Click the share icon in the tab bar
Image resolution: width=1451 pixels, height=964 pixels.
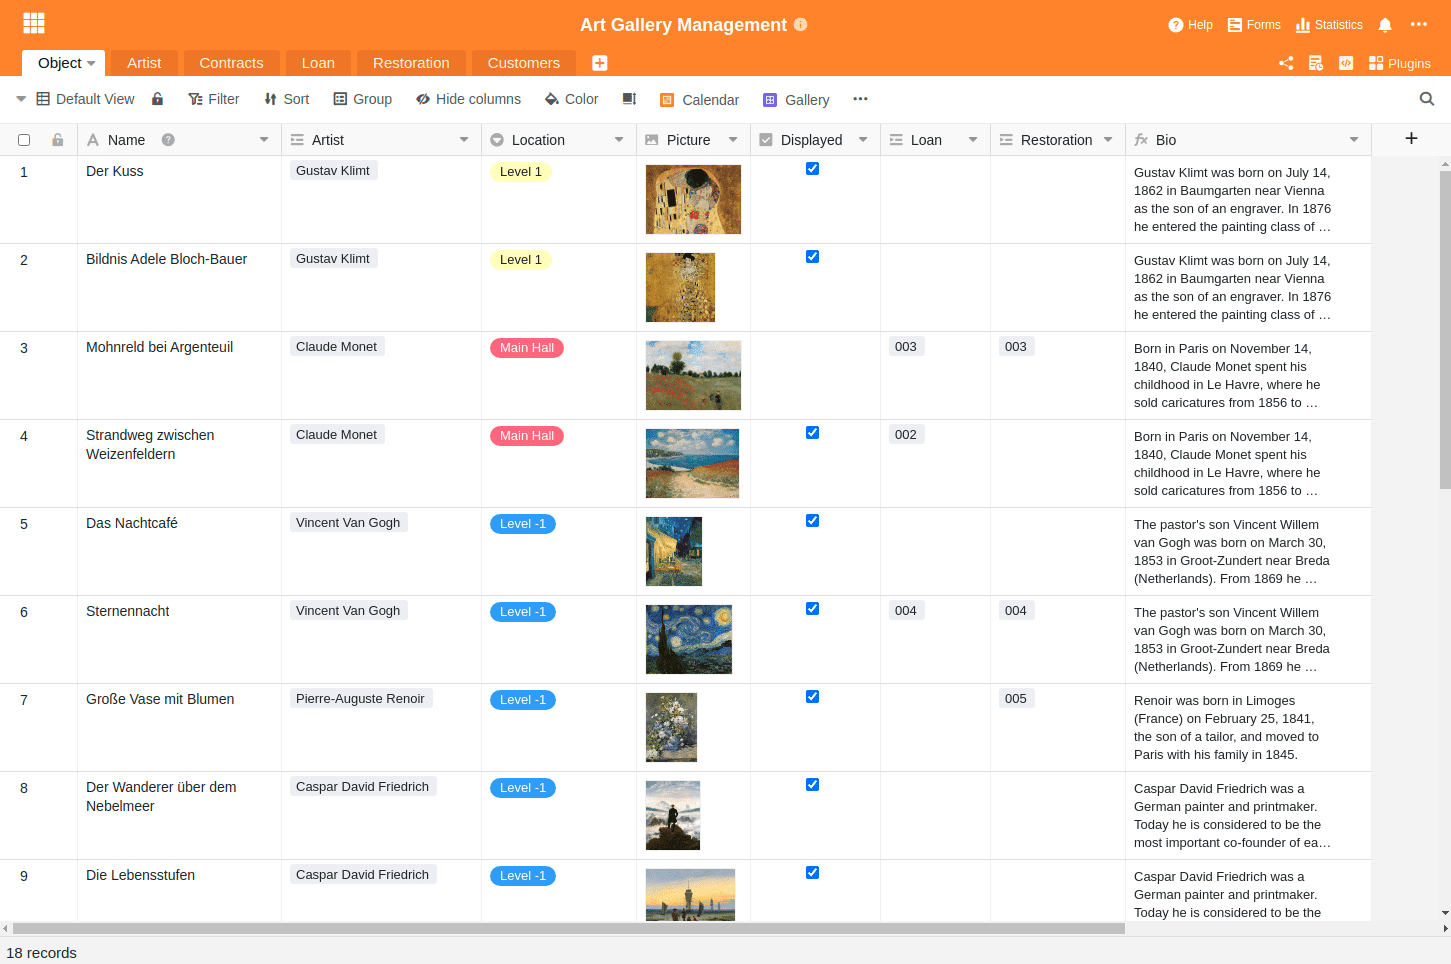1286,63
